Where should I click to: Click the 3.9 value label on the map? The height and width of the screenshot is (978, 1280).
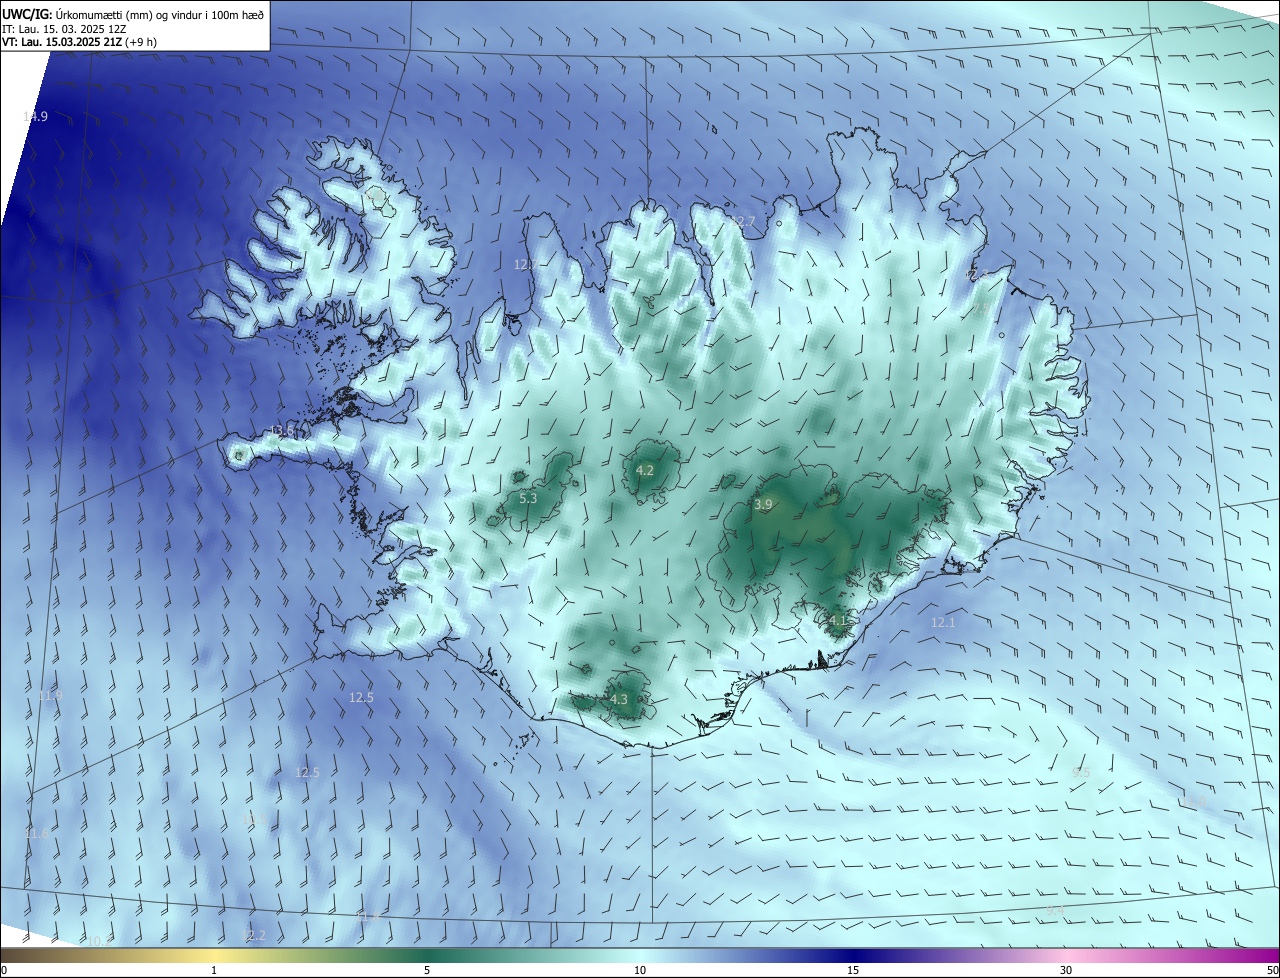(x=763, y=505)
